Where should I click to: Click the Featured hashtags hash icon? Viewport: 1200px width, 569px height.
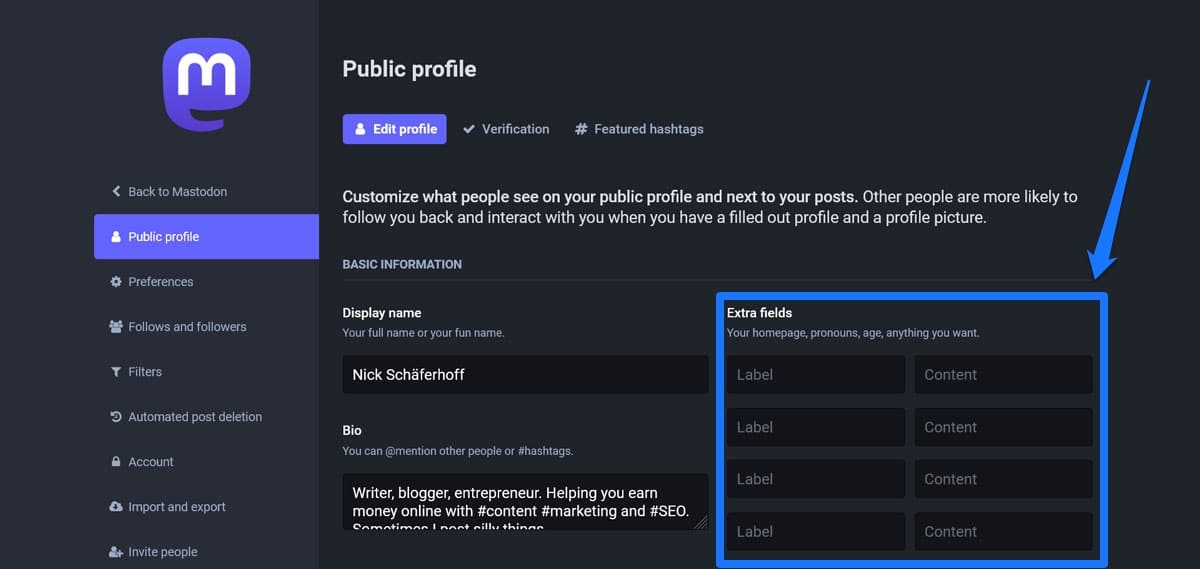point(581,129)
